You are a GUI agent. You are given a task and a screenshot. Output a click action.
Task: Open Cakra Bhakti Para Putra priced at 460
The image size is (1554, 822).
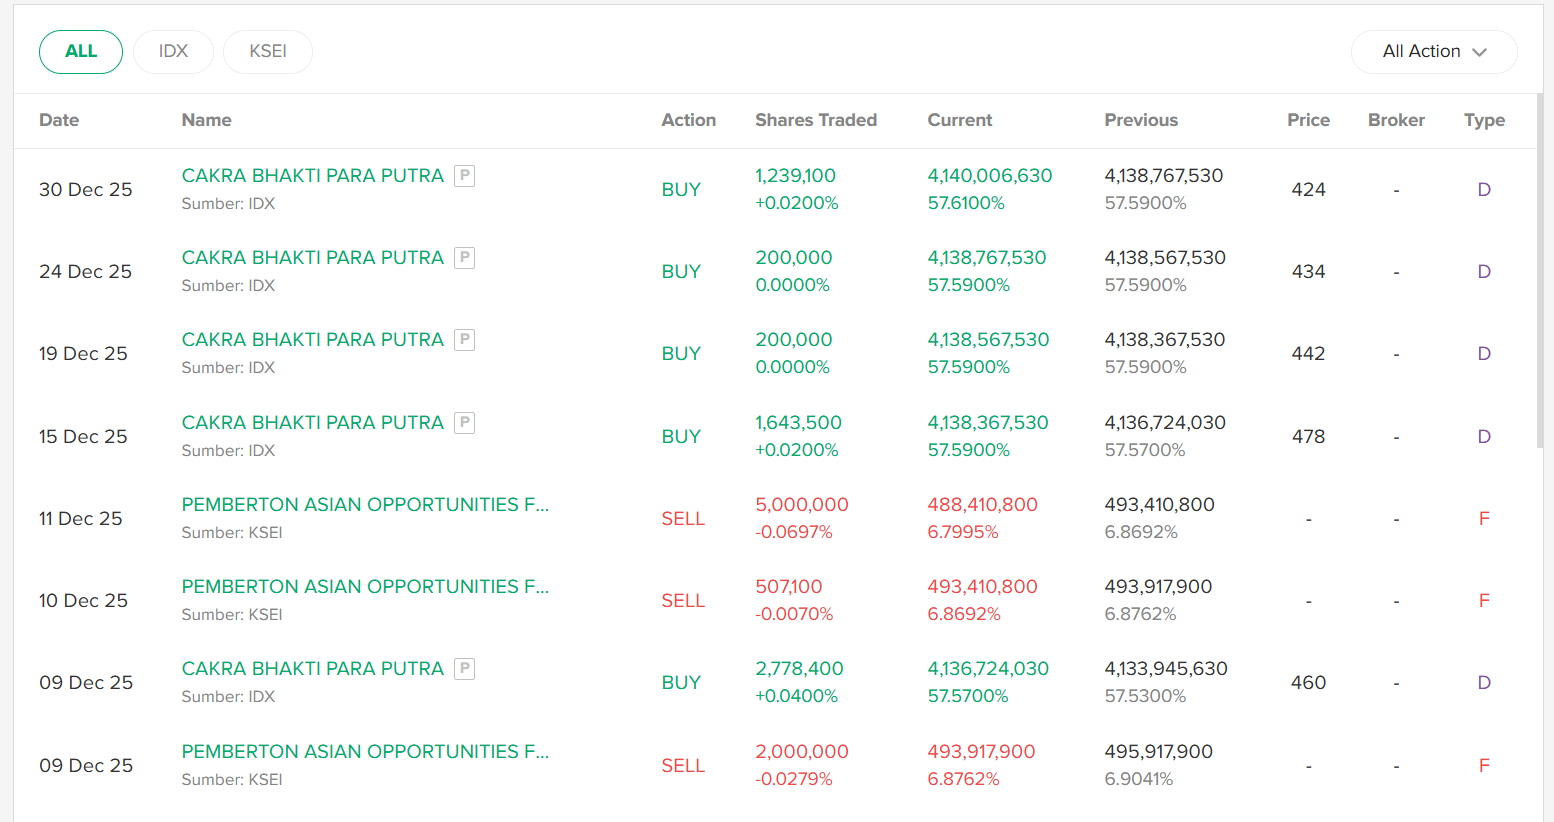[x=313, y=669]
